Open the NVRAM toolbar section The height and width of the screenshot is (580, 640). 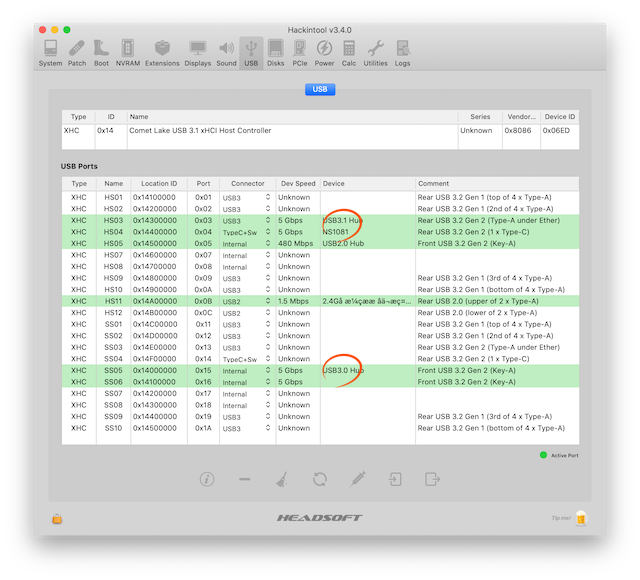[x=128, y=53]
